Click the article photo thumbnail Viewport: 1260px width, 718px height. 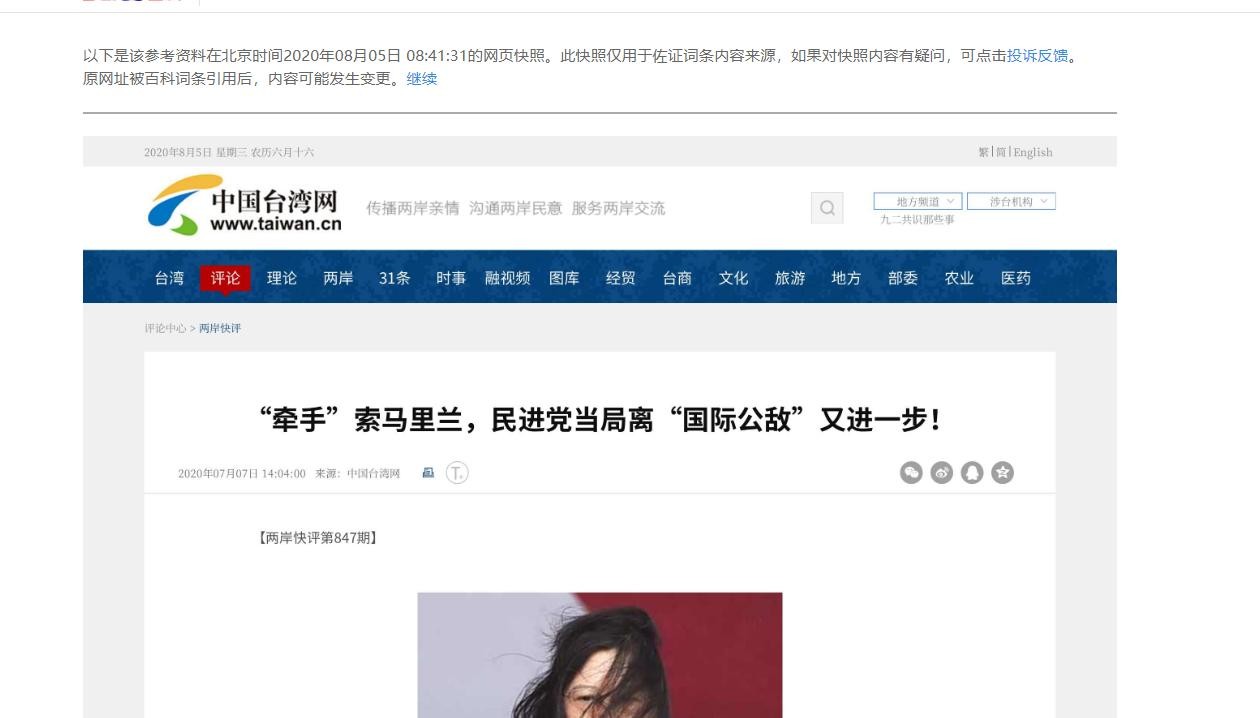click(x=600, y=655)
